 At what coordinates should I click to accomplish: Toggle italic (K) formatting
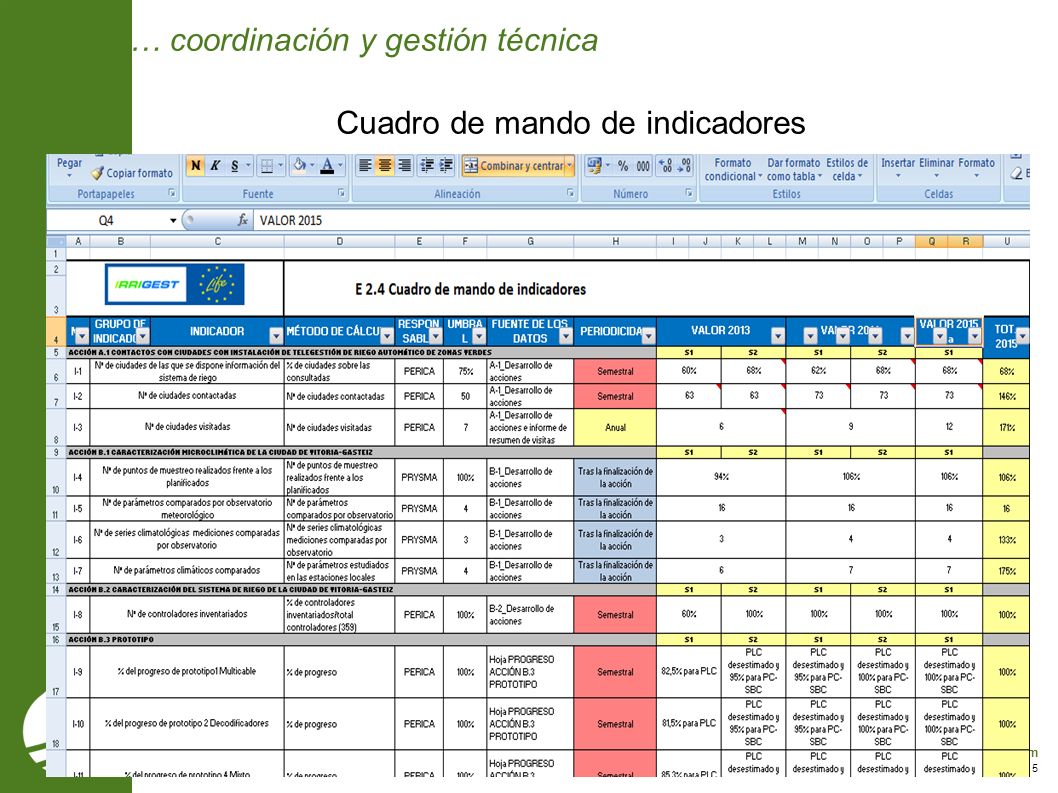coord(215,165)
